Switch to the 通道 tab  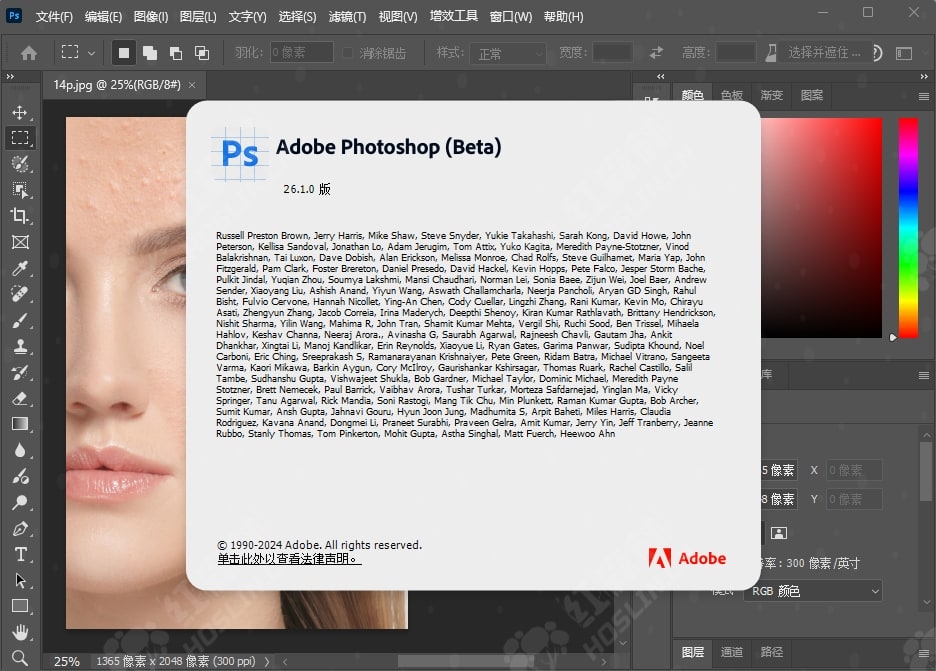[732, 652]
